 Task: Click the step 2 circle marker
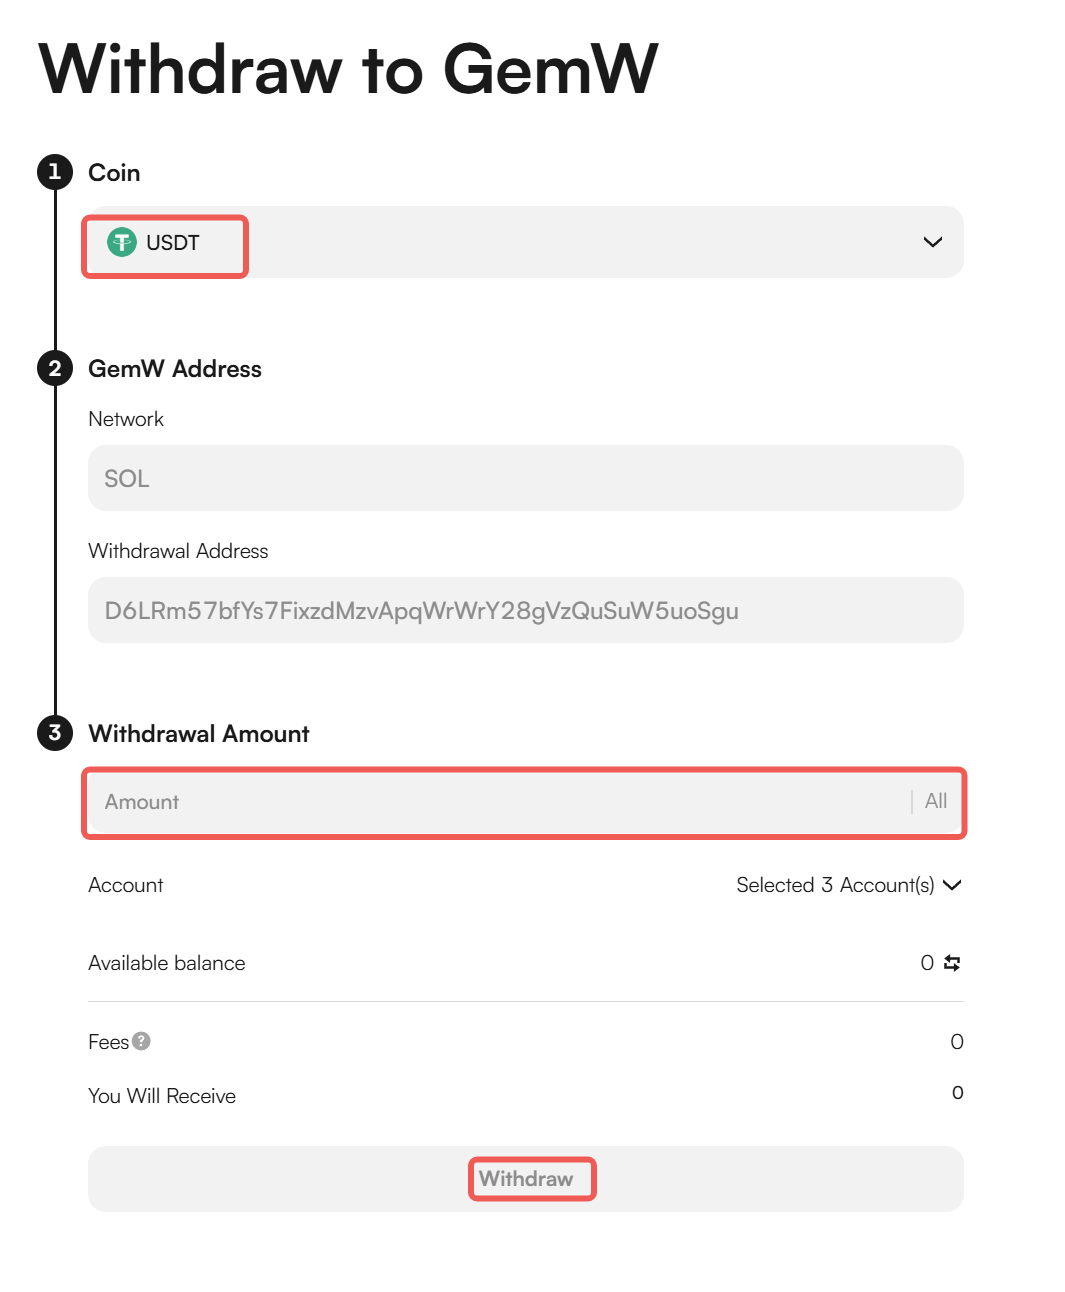(55, 368)
